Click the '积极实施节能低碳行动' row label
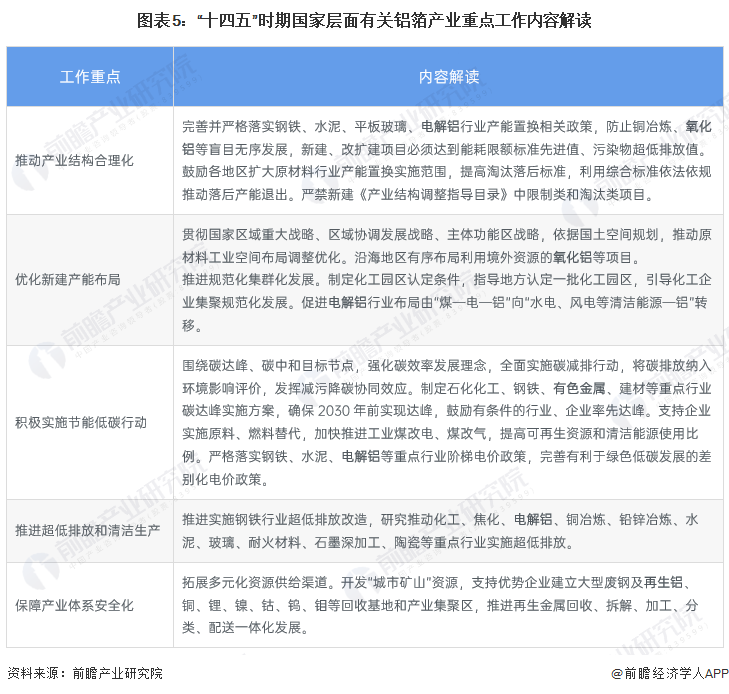This screenshot has width=729, height=694. point(81,423)
